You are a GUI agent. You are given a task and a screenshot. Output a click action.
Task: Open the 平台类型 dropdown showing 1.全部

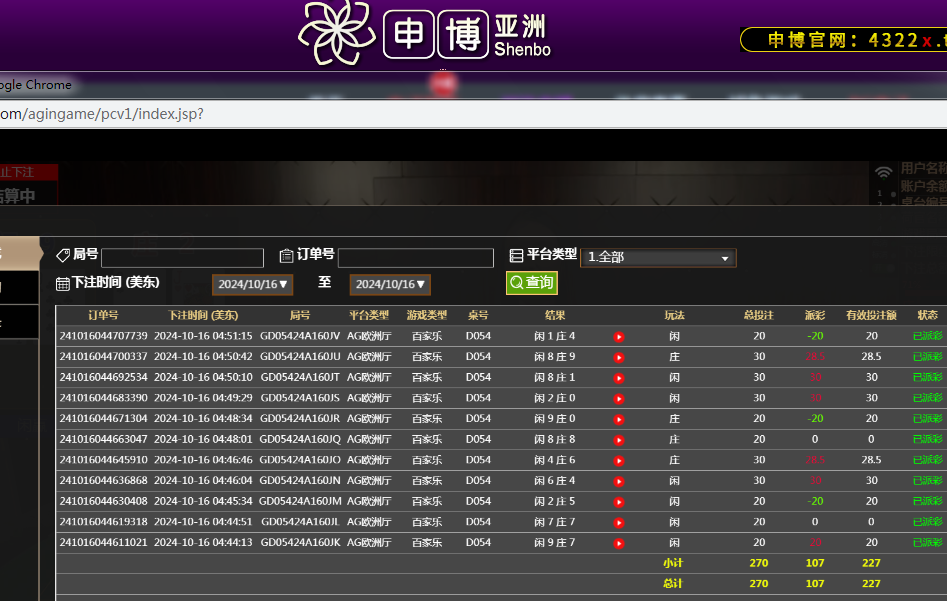point(658,258)
